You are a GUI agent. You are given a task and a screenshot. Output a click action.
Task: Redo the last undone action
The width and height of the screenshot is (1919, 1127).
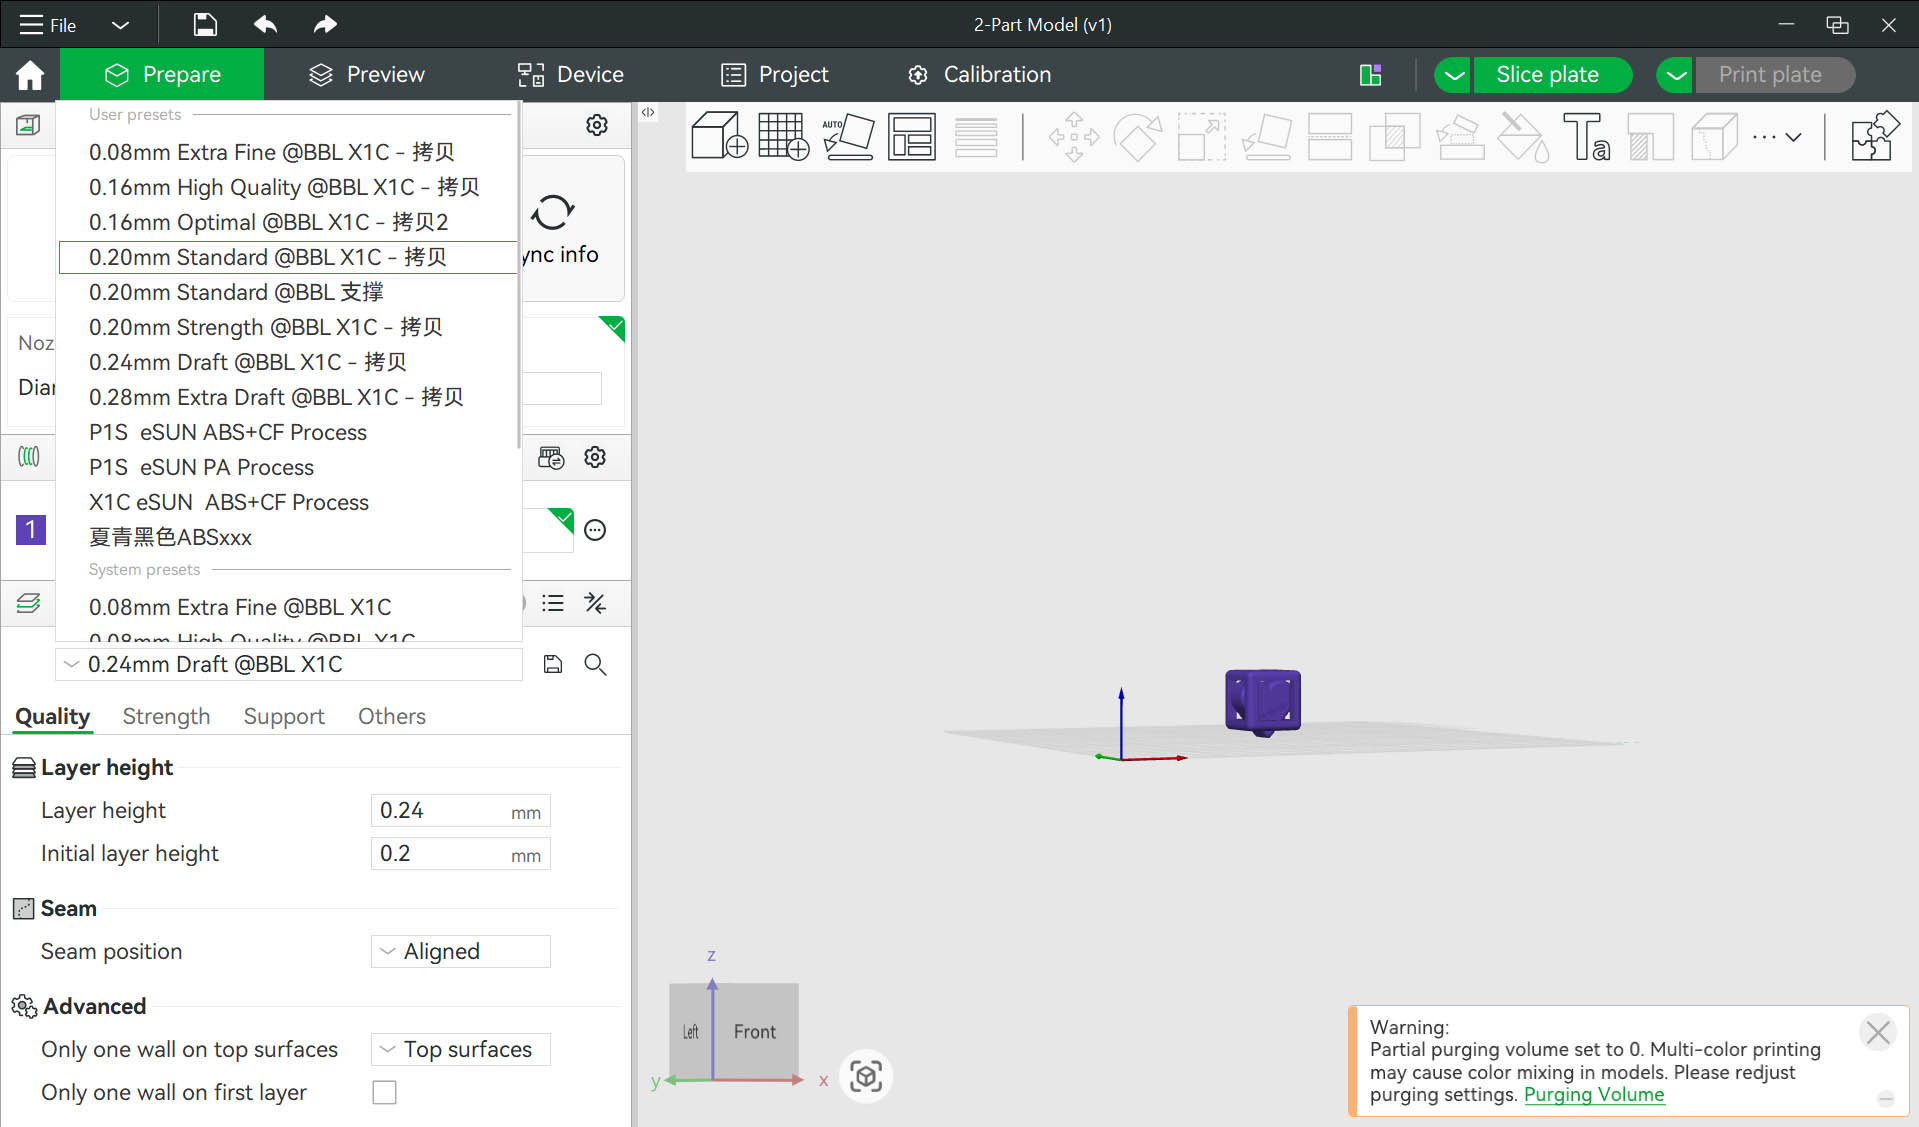click(325, 24)
